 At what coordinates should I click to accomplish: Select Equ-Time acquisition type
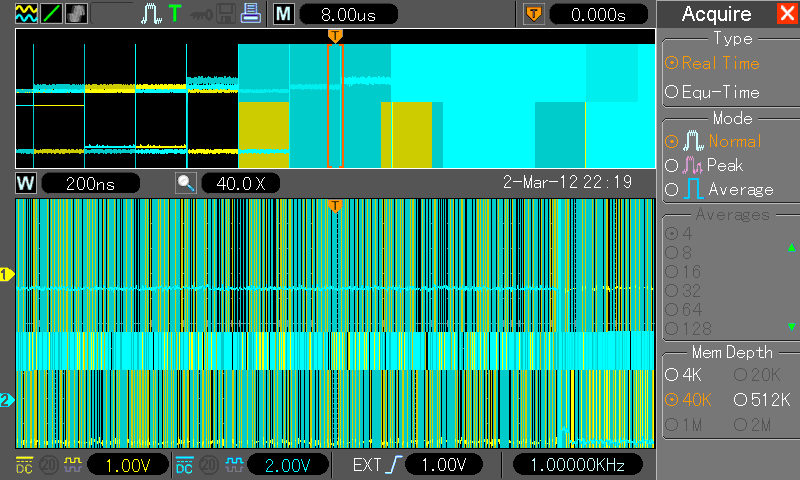click(713, 92)
